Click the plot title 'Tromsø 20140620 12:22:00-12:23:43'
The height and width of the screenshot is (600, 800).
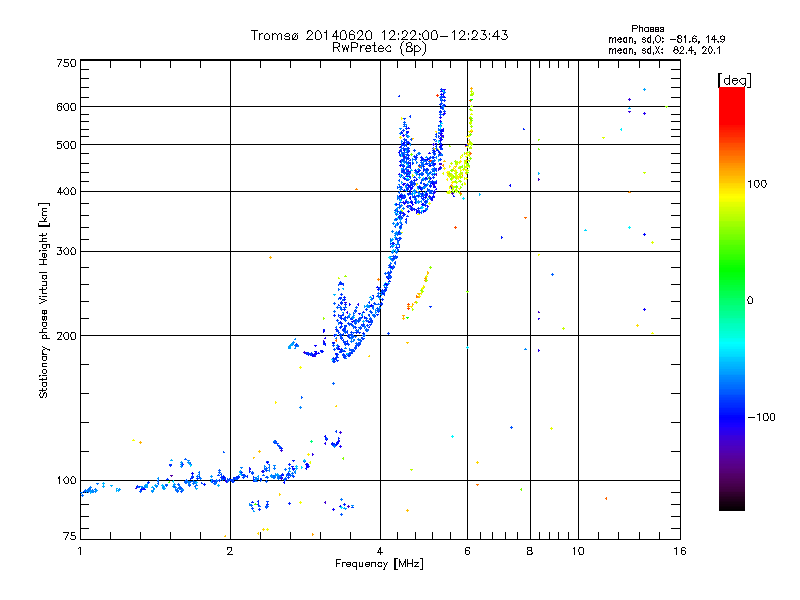click(379, 35)
